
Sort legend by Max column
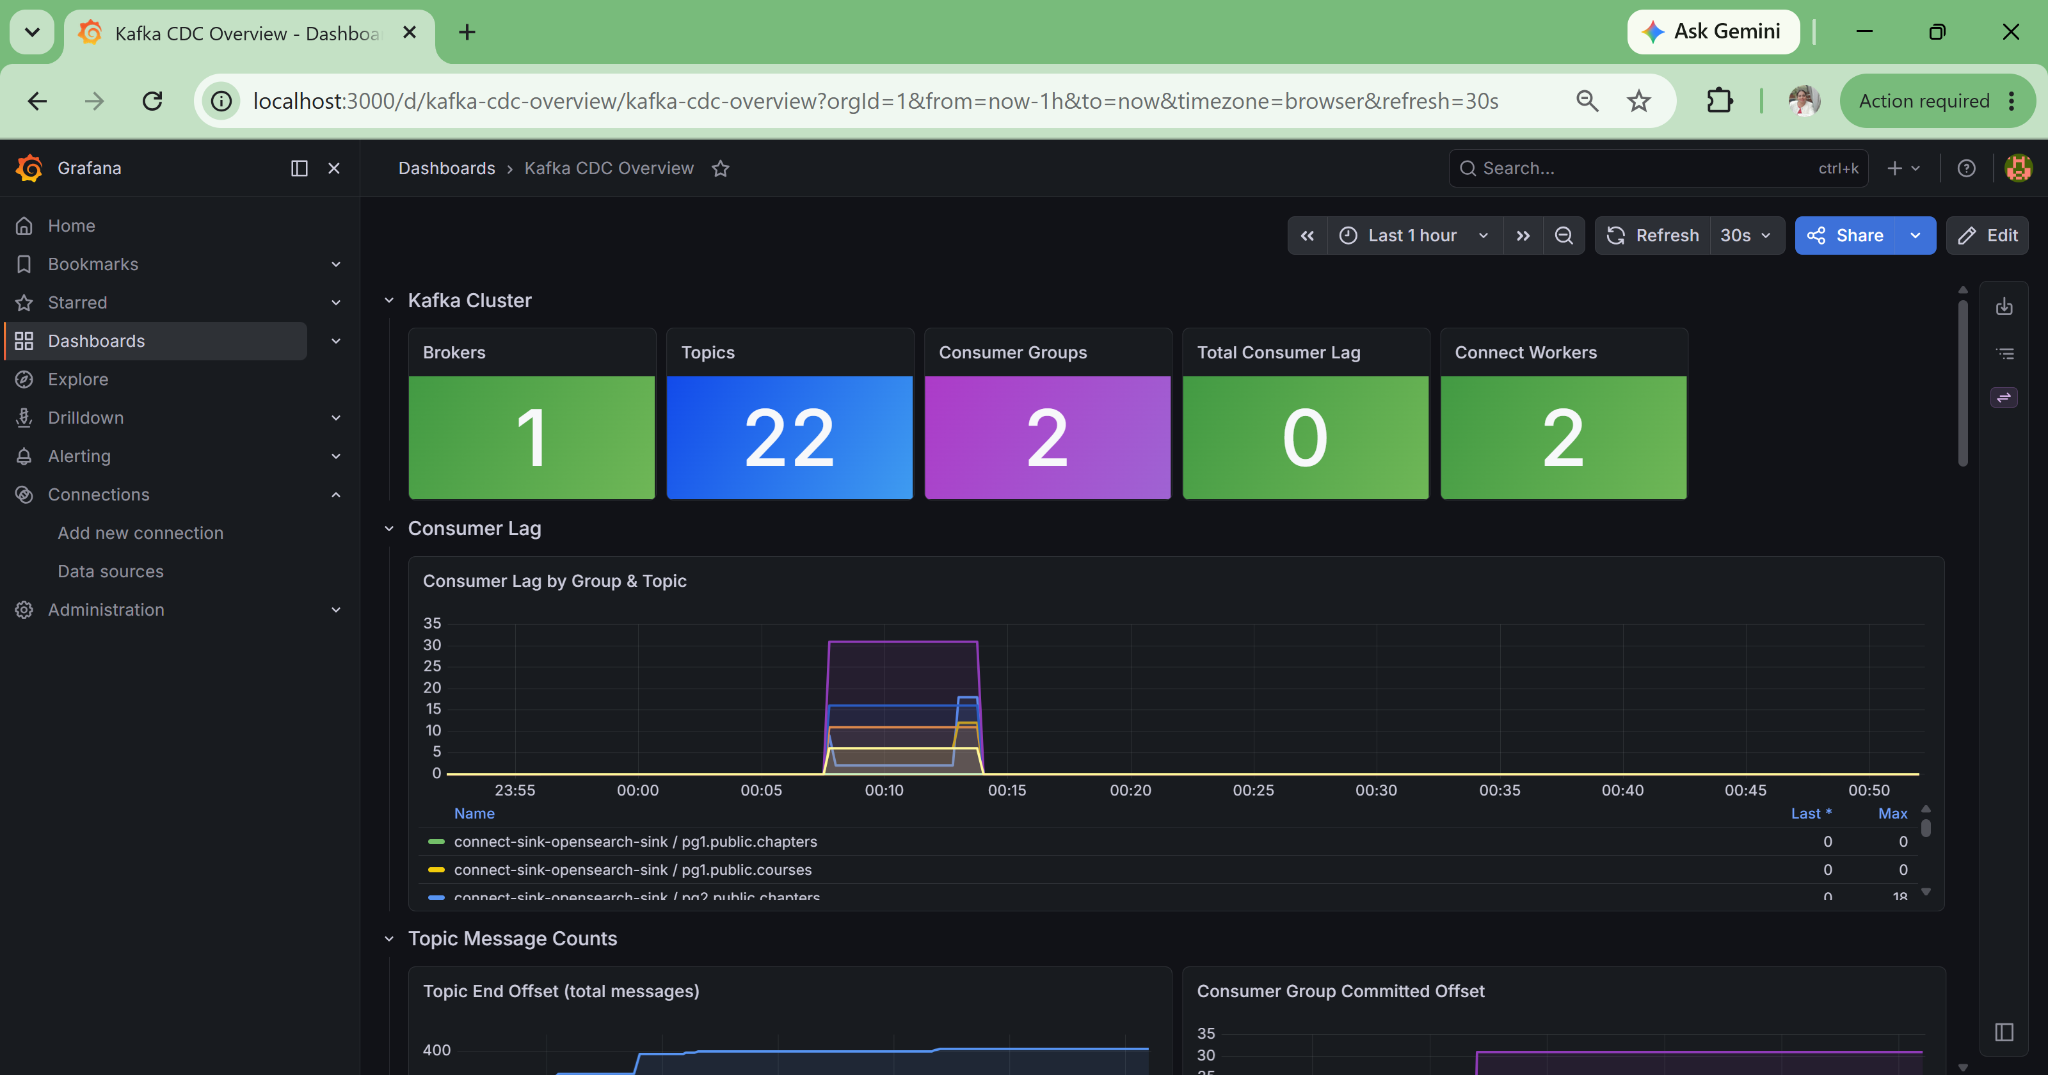pos(1892,814)
